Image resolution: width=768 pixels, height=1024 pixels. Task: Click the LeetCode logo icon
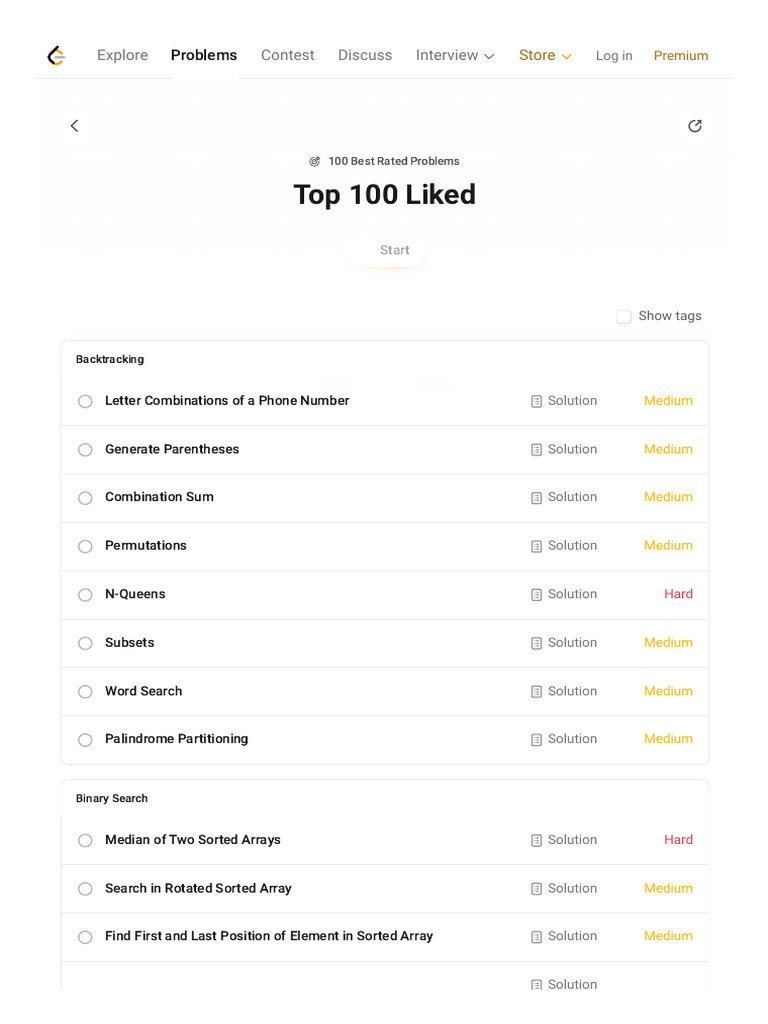[56, 56]
